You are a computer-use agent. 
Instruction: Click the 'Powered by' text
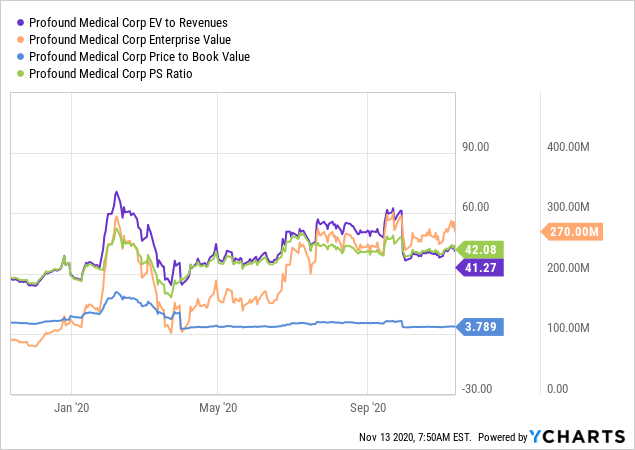pyautogui.click(x=503, y=437)
